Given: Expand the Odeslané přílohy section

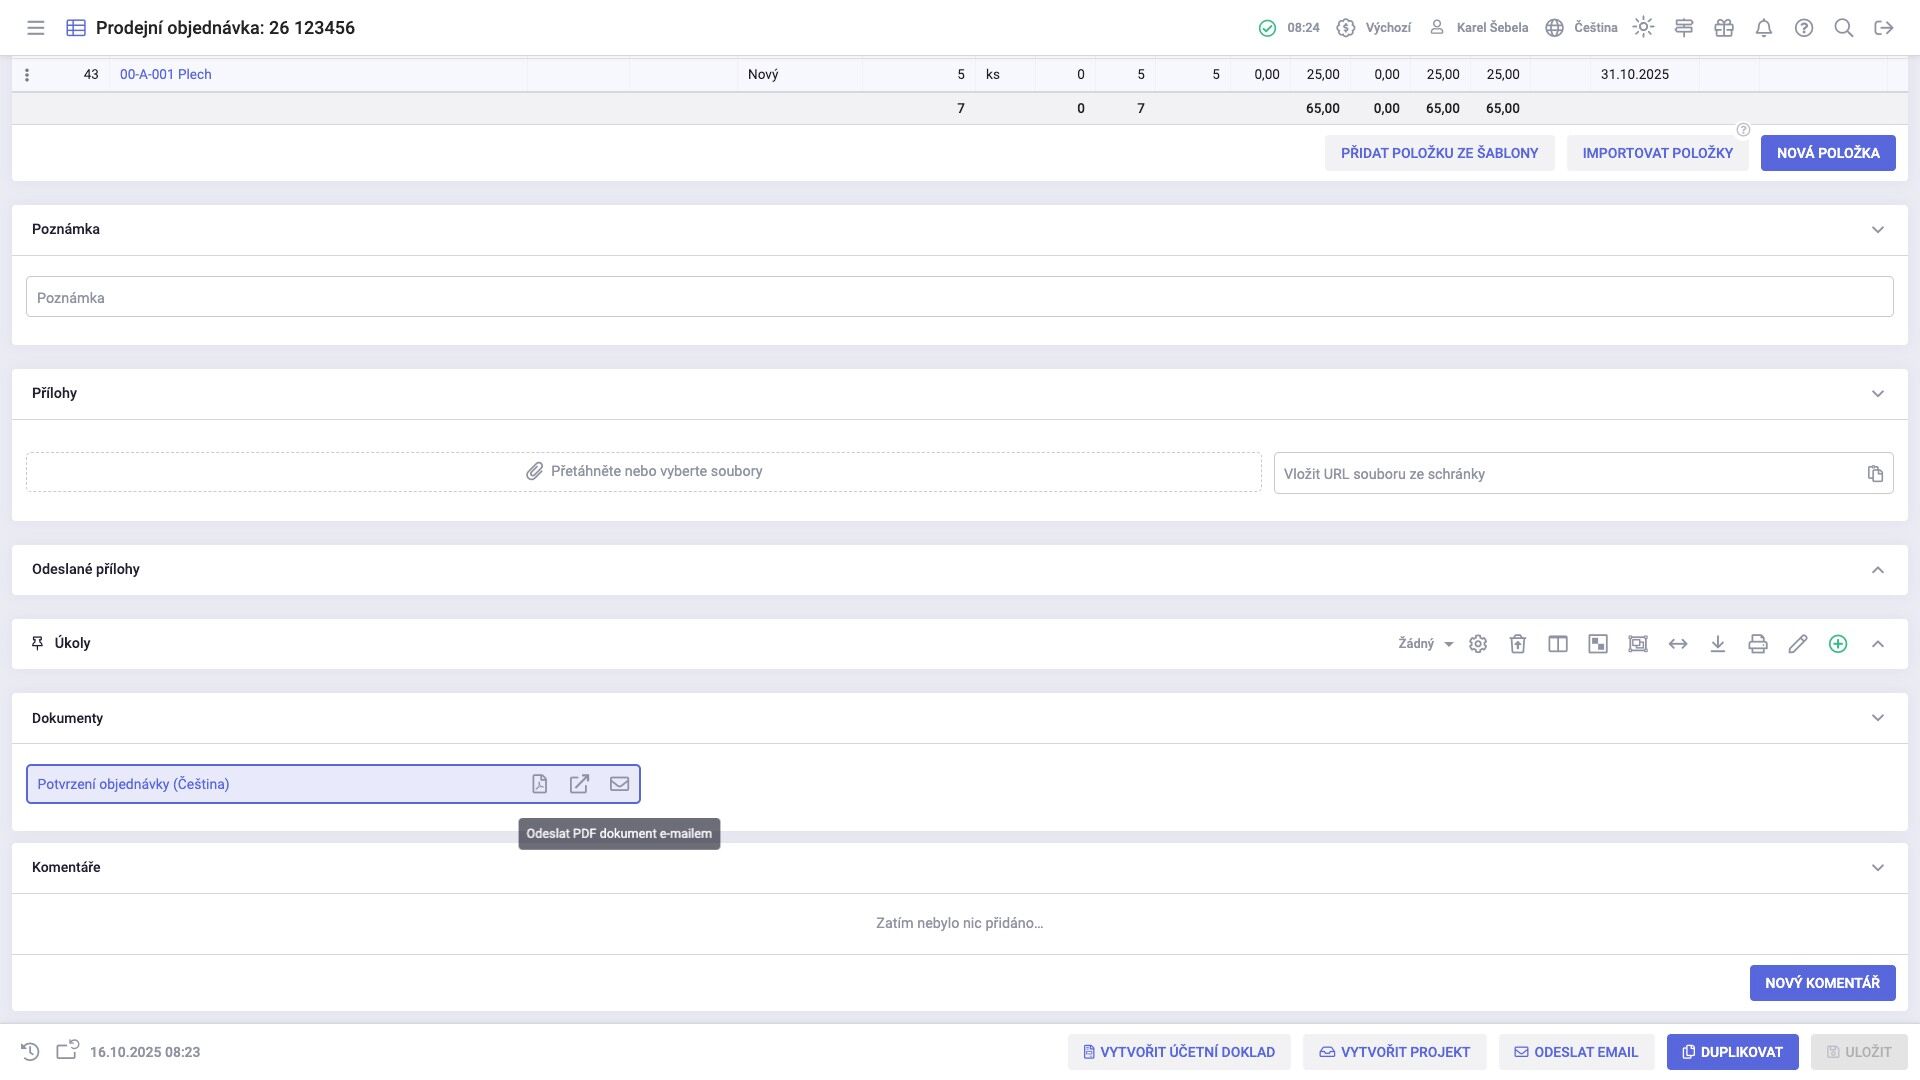Looking at the screenshot, I should [x=1877, y=570].
